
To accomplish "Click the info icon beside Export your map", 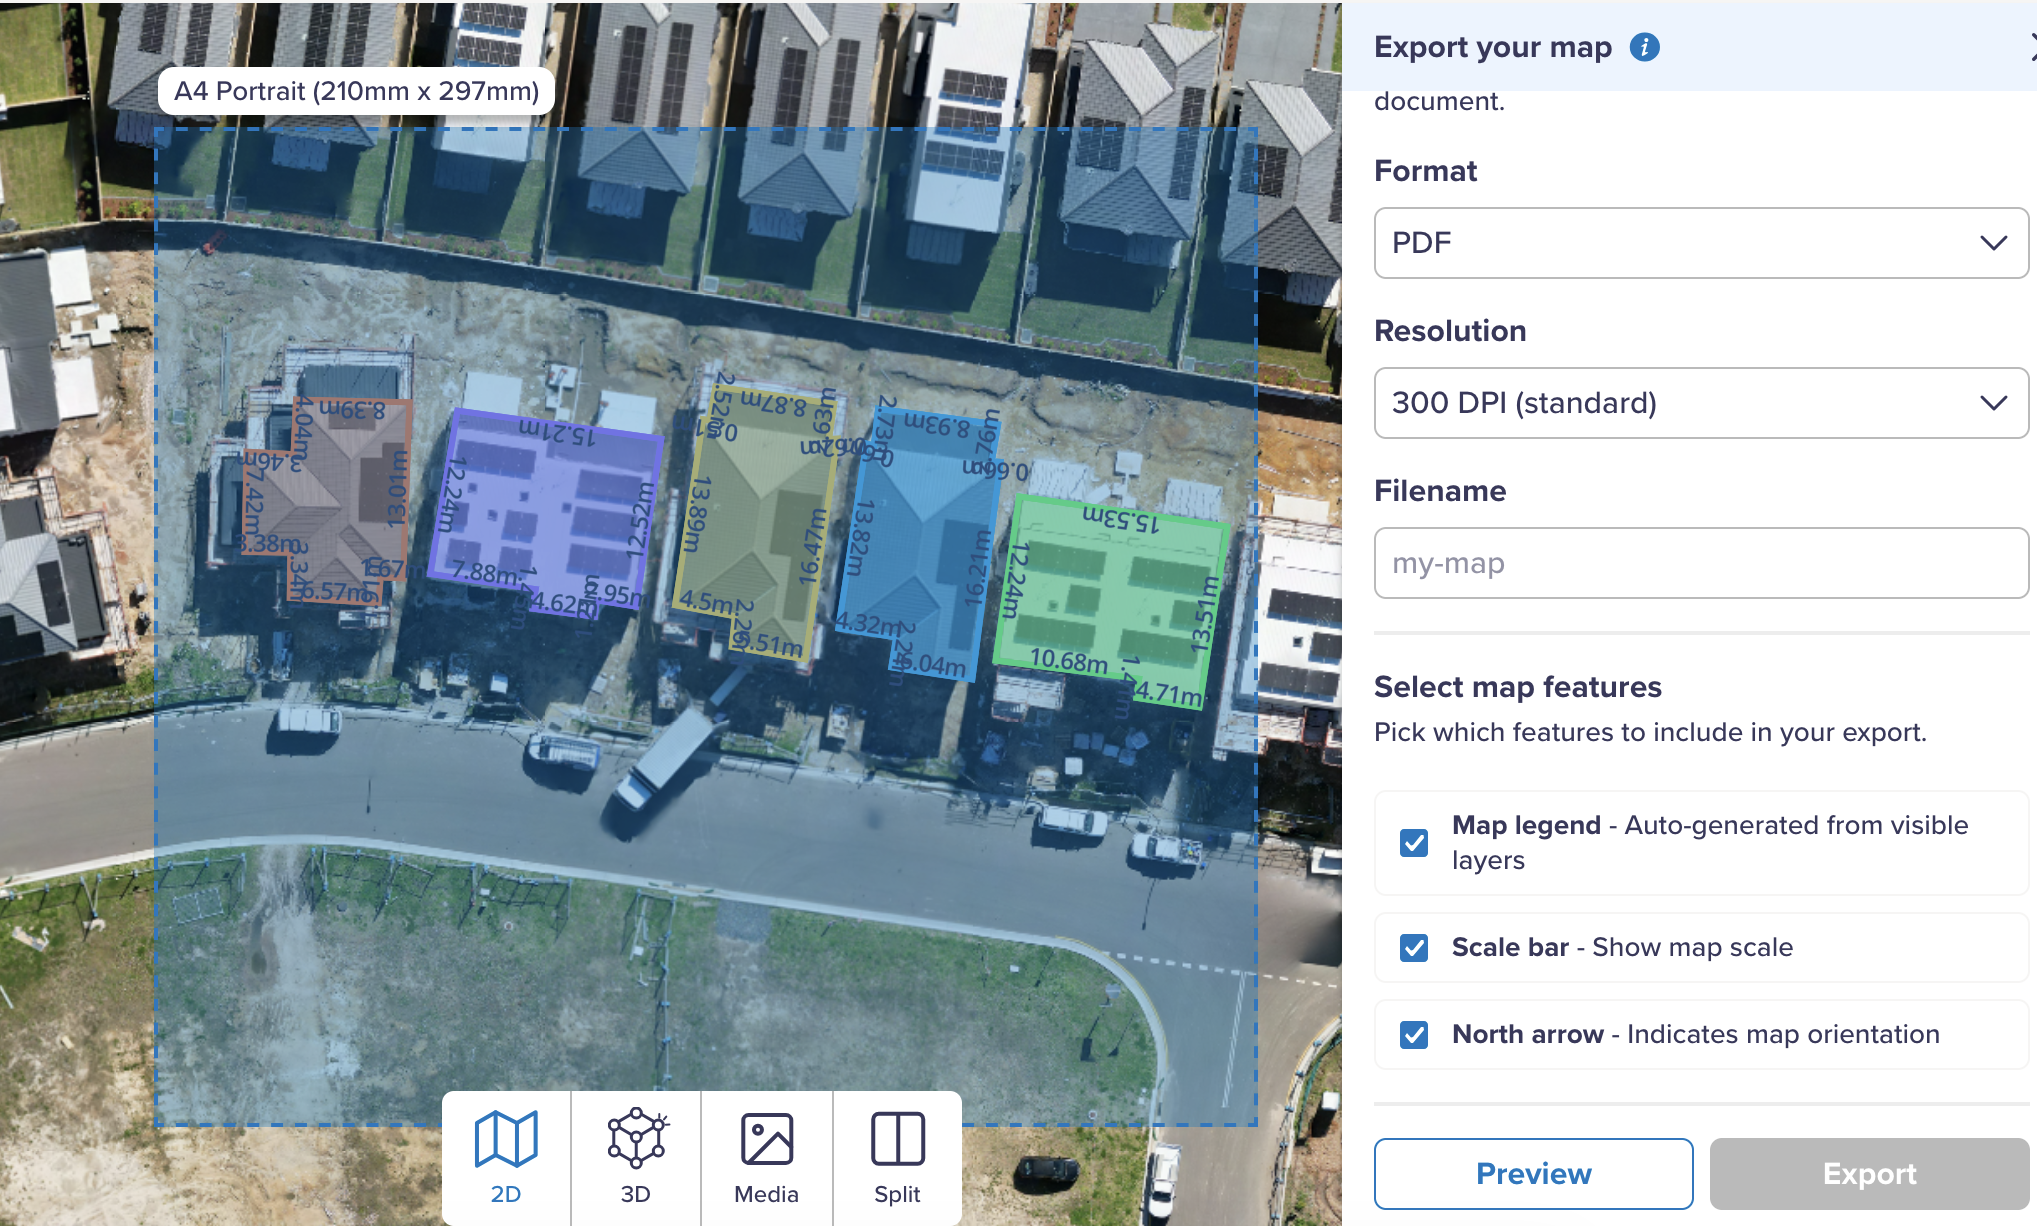I will [1644, 47].
